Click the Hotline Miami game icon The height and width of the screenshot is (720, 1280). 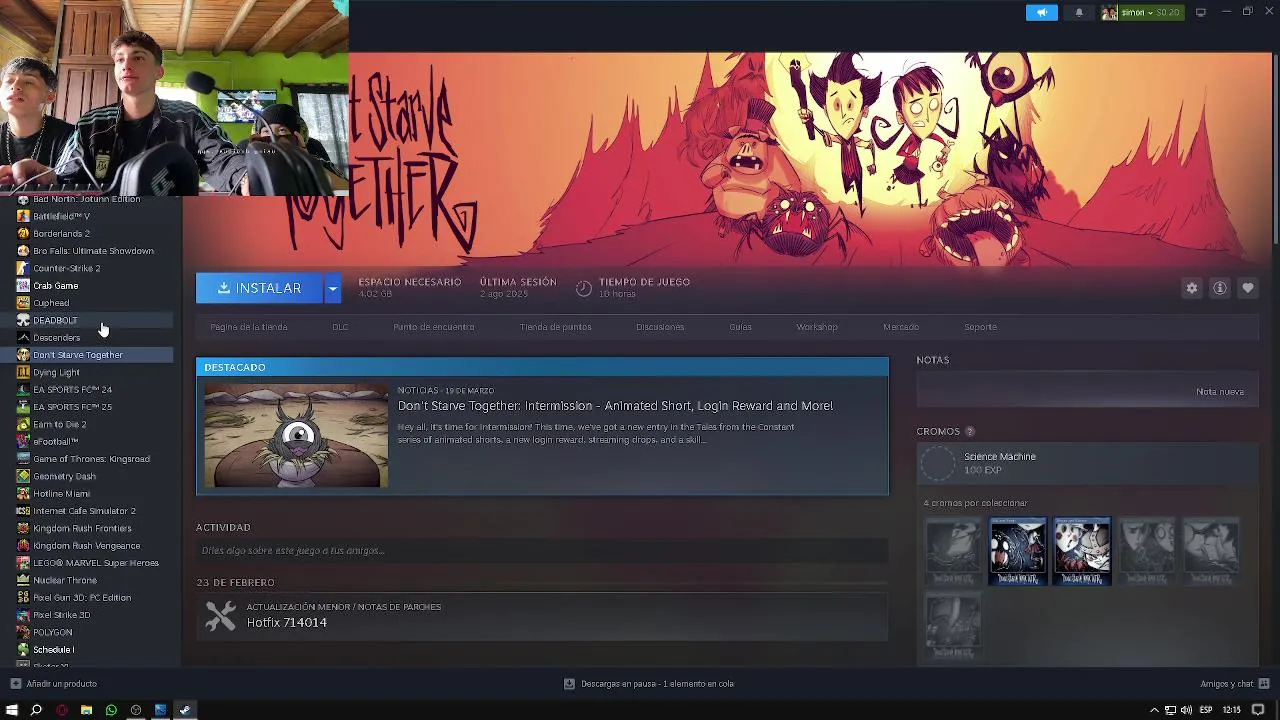tap(23, 494)
